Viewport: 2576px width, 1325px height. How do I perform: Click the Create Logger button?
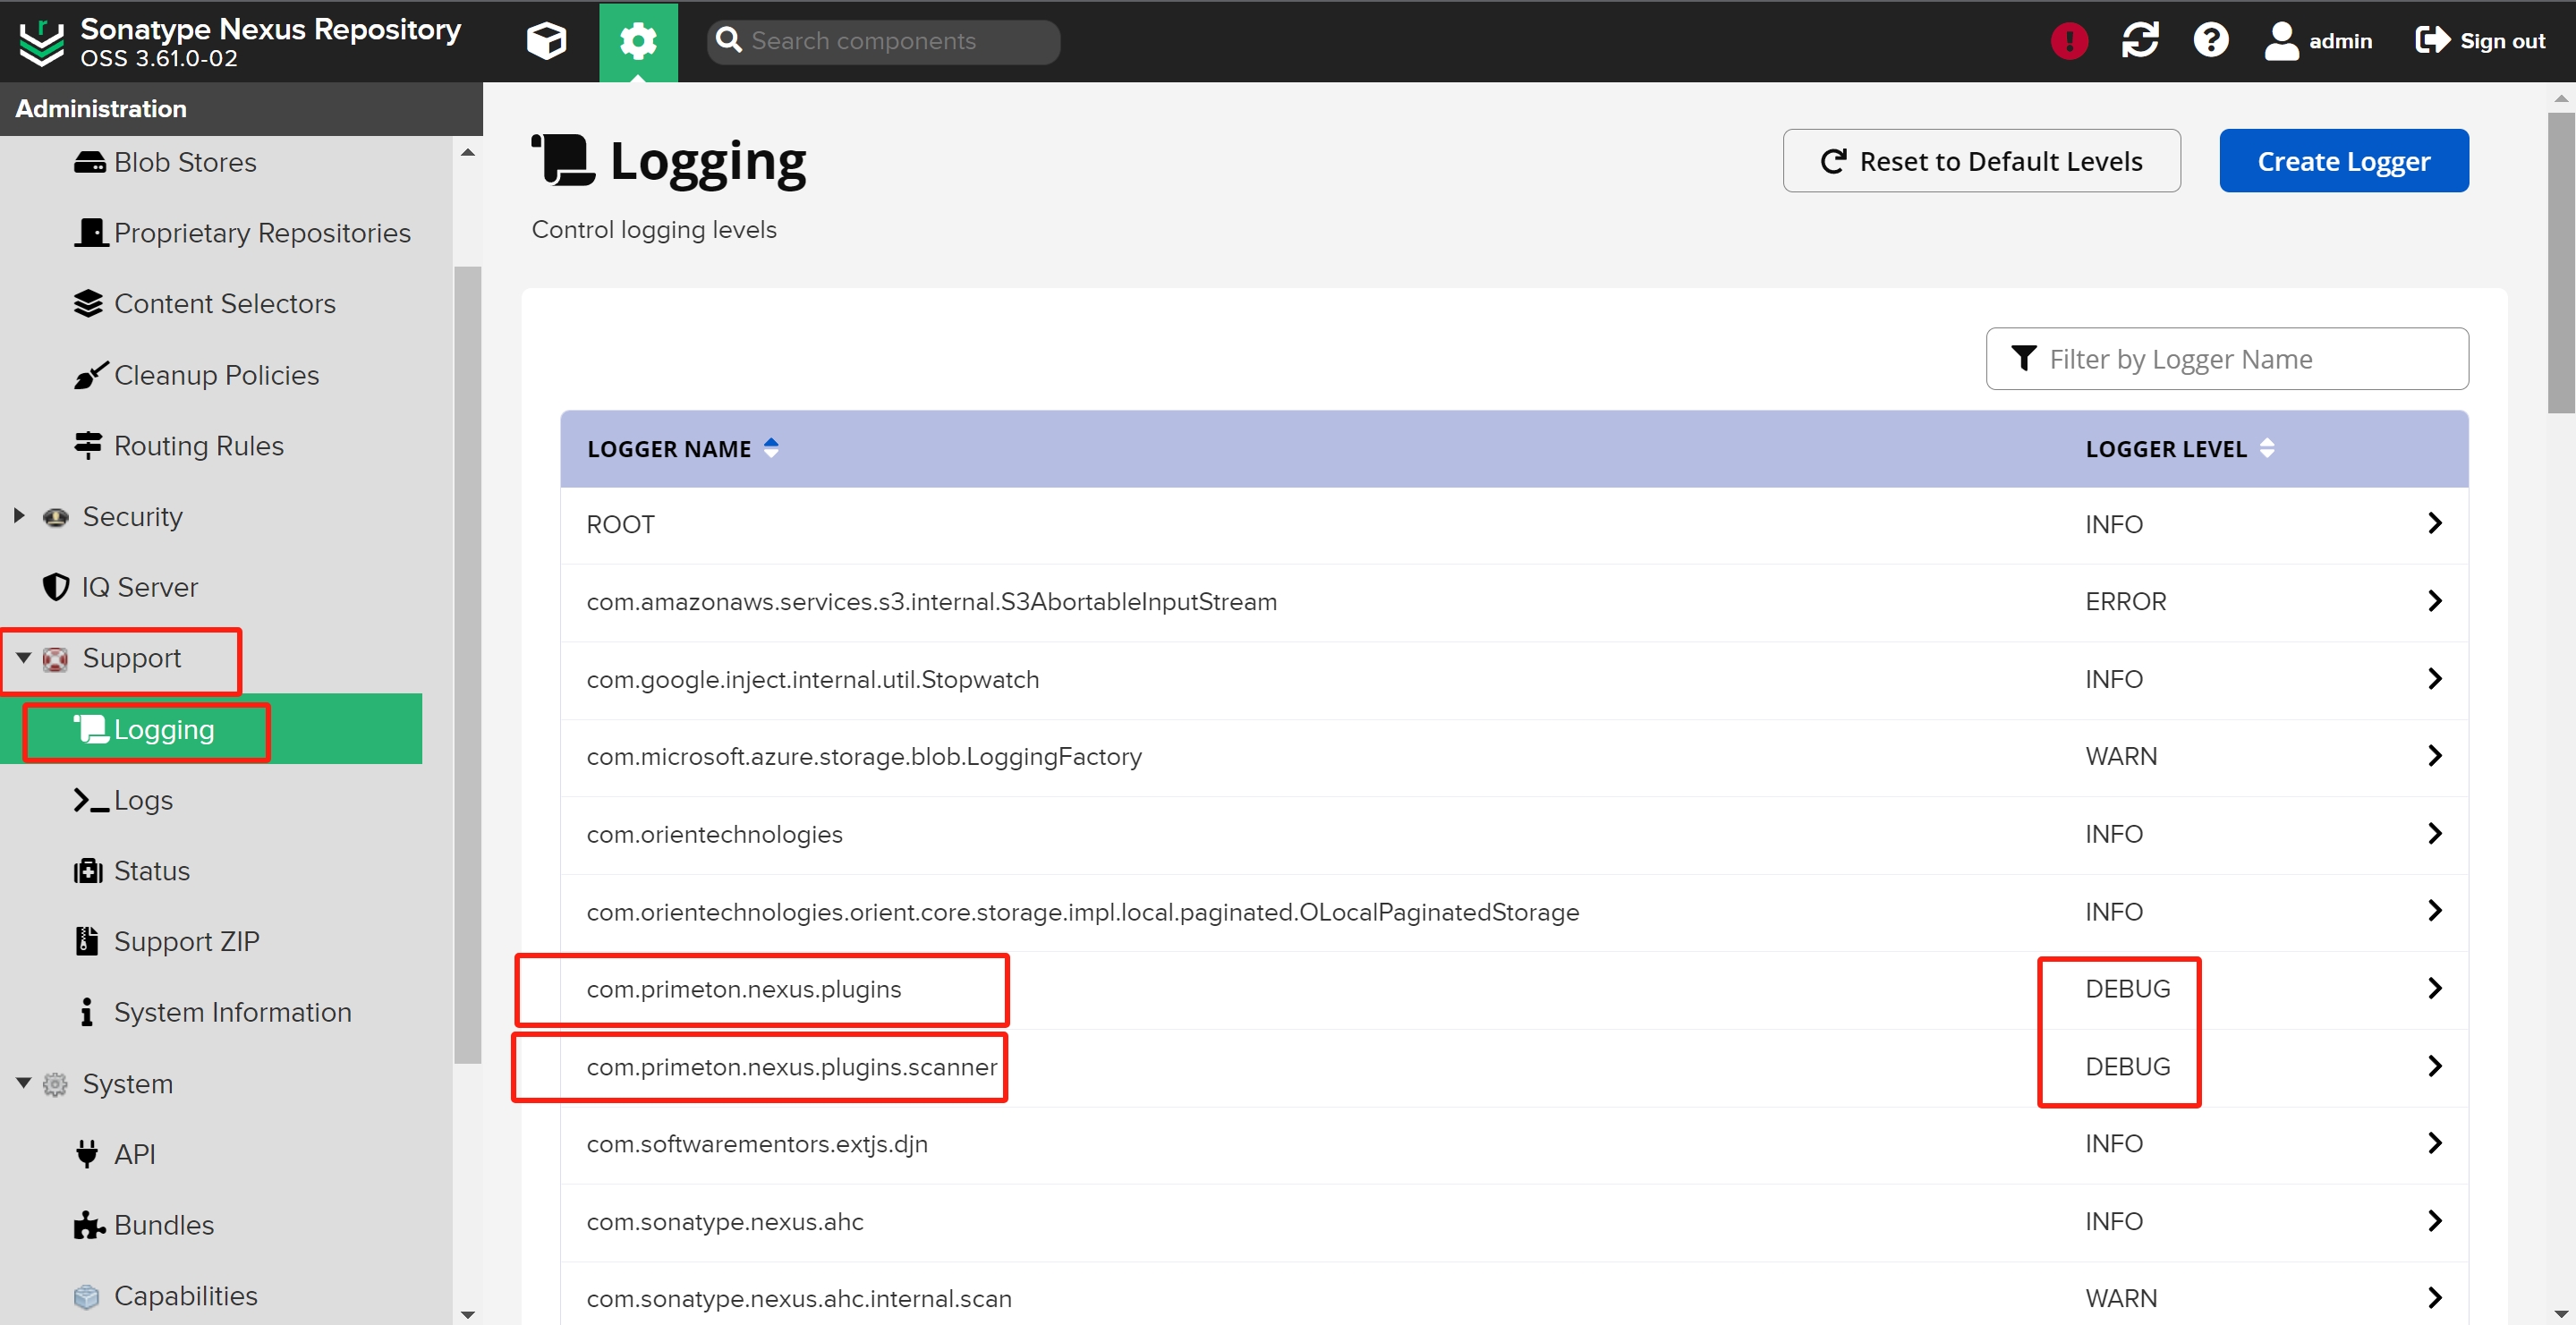(x=2344, y=160)
